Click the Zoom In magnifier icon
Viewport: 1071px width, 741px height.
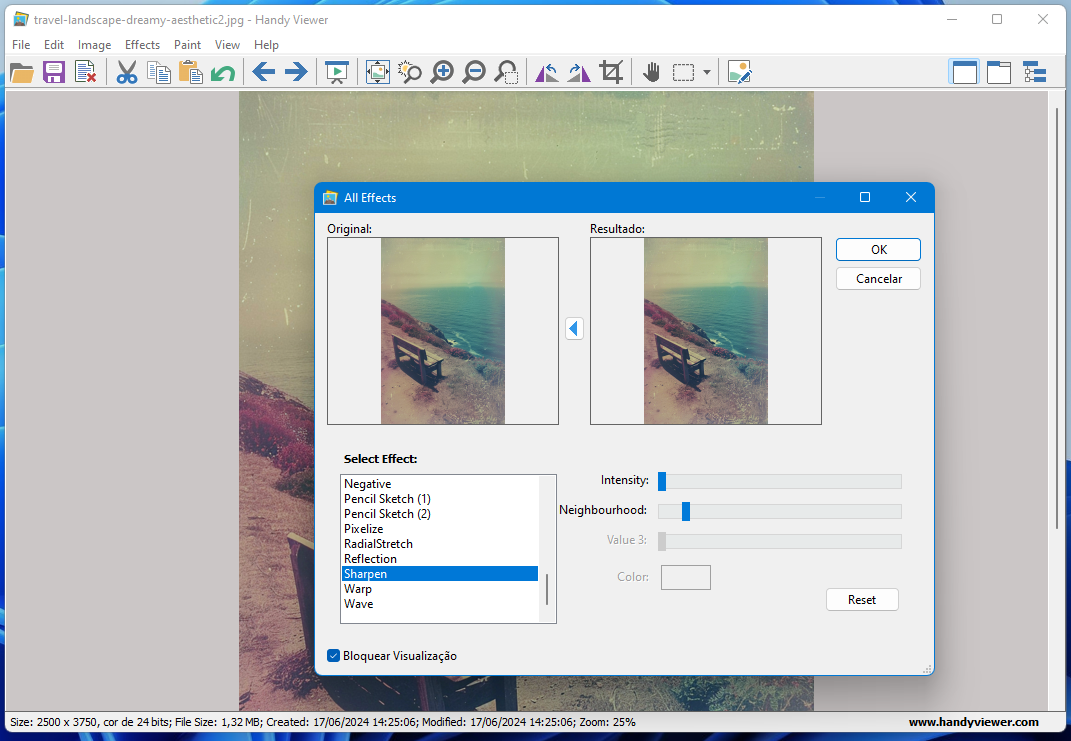(x=441, y=72)
